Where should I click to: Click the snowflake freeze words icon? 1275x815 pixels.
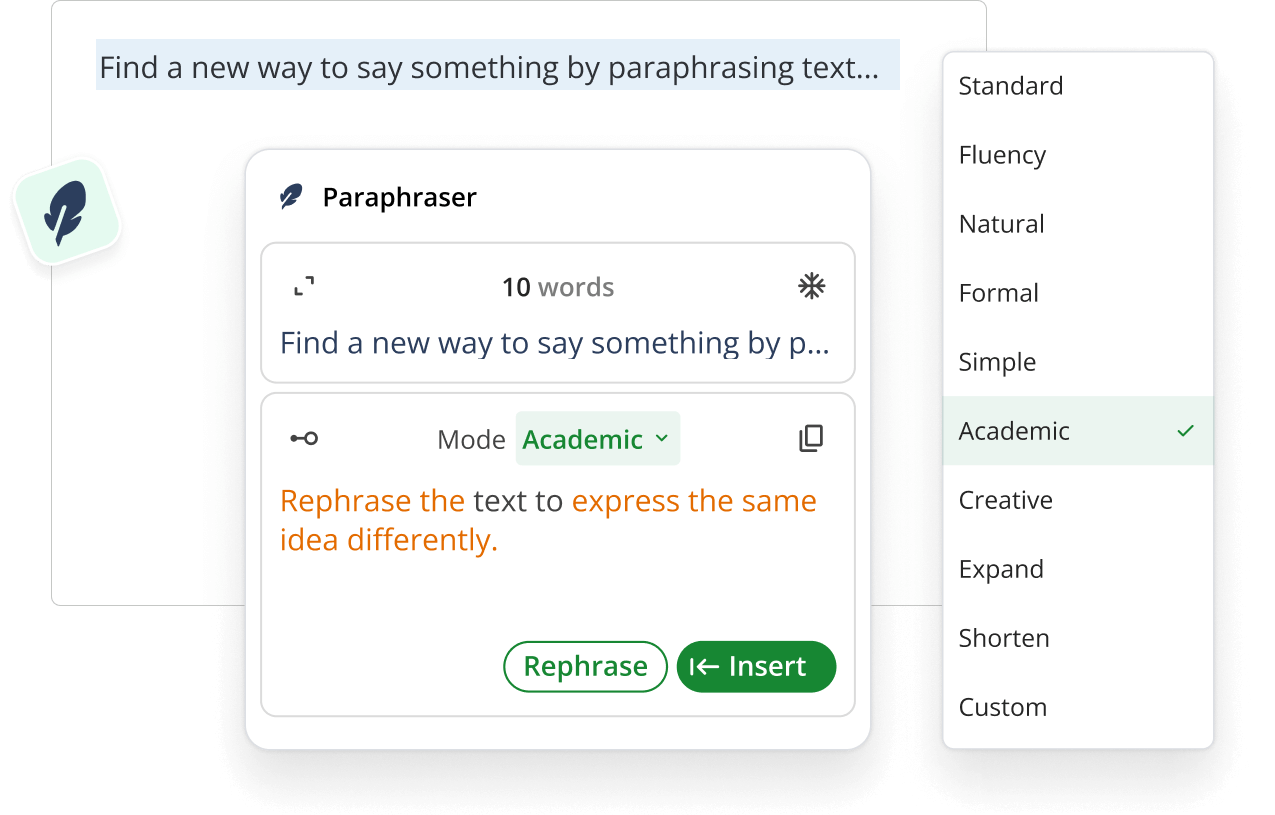811,288
